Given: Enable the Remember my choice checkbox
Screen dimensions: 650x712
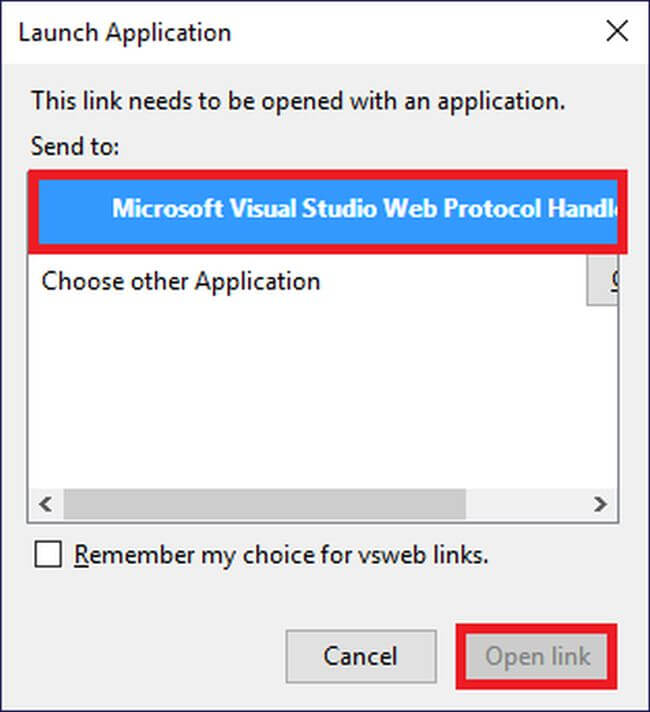Looking at the screenshot, I should pos(48,555).
